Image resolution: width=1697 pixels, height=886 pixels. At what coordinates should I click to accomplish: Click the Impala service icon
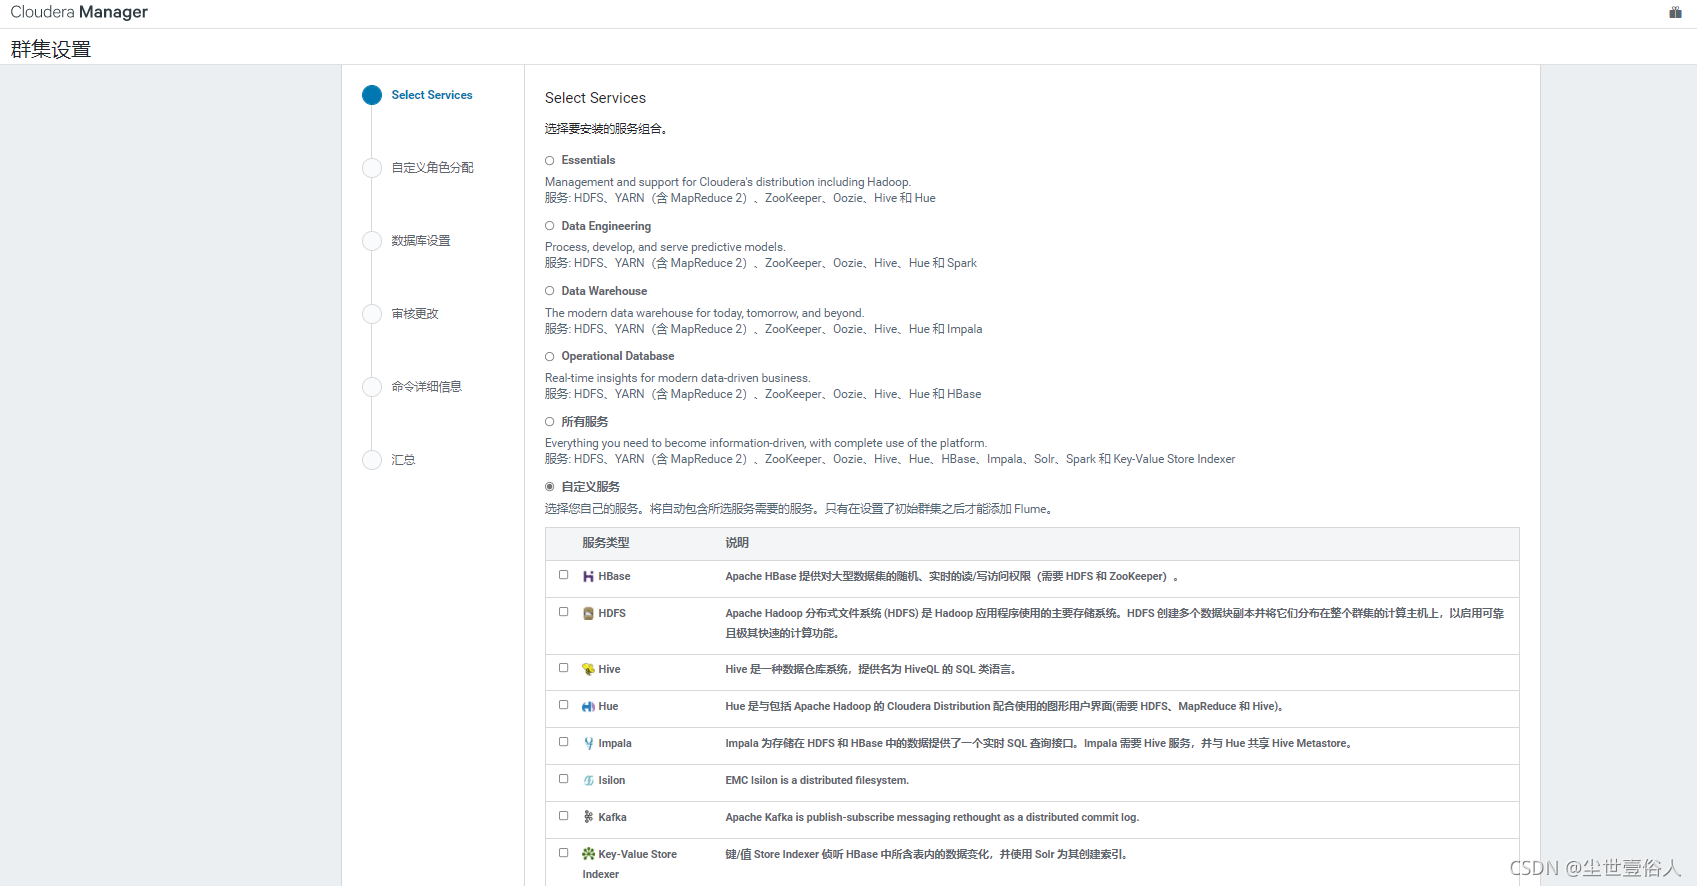click(x=588, y=744)
